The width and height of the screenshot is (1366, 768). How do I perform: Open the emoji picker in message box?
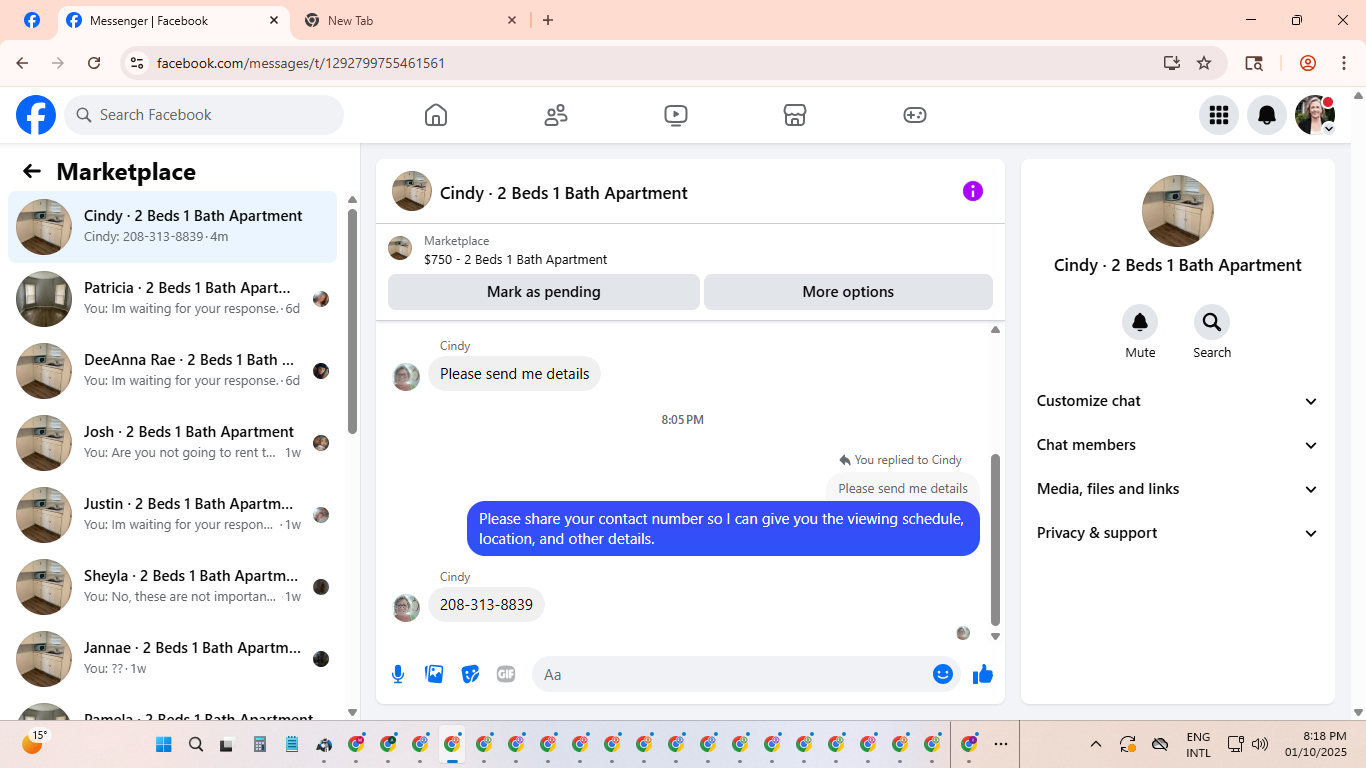pos(943,674)
